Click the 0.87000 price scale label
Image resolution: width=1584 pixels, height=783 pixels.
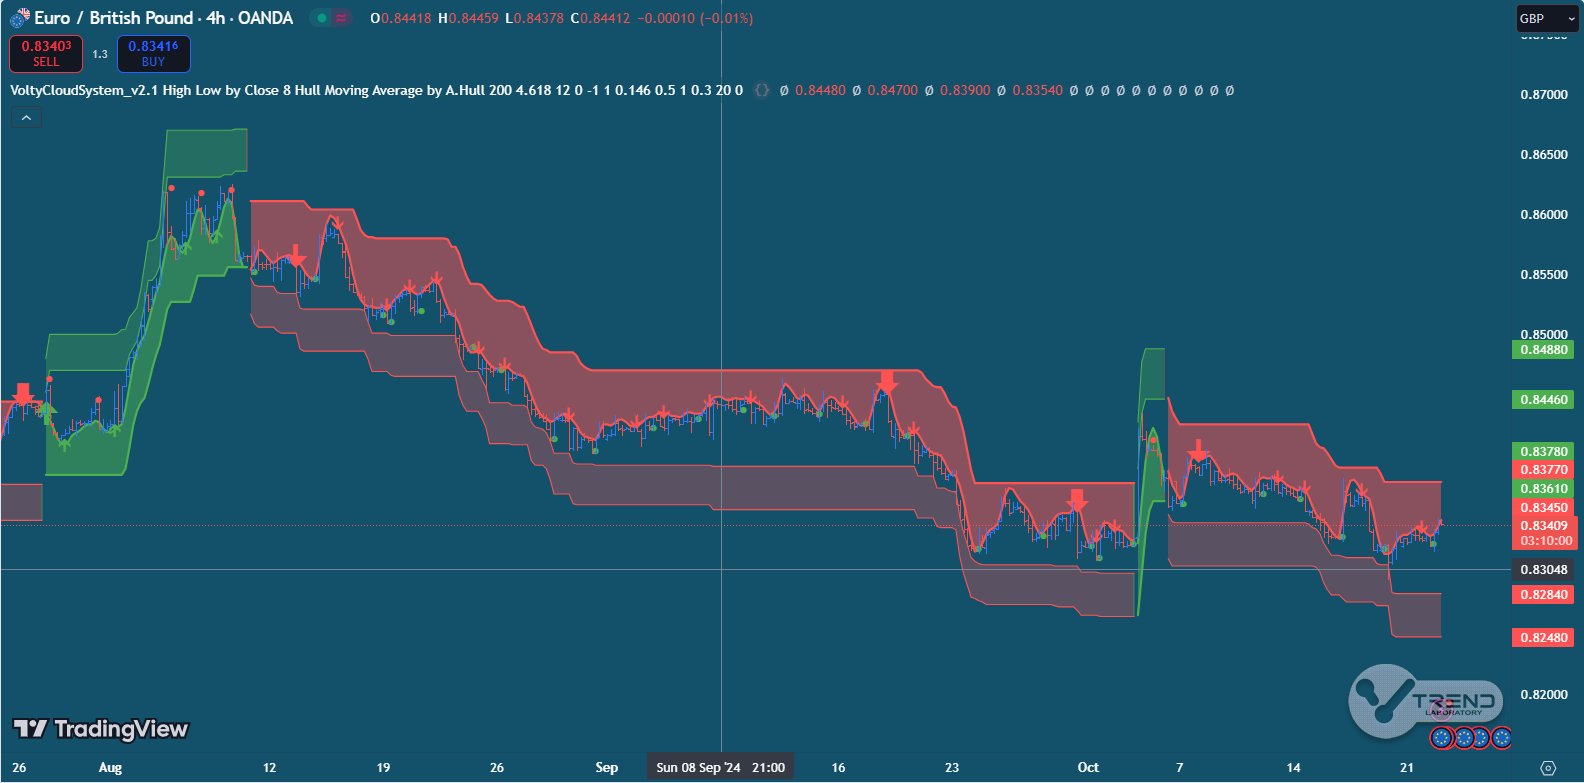coord(1544,95)
